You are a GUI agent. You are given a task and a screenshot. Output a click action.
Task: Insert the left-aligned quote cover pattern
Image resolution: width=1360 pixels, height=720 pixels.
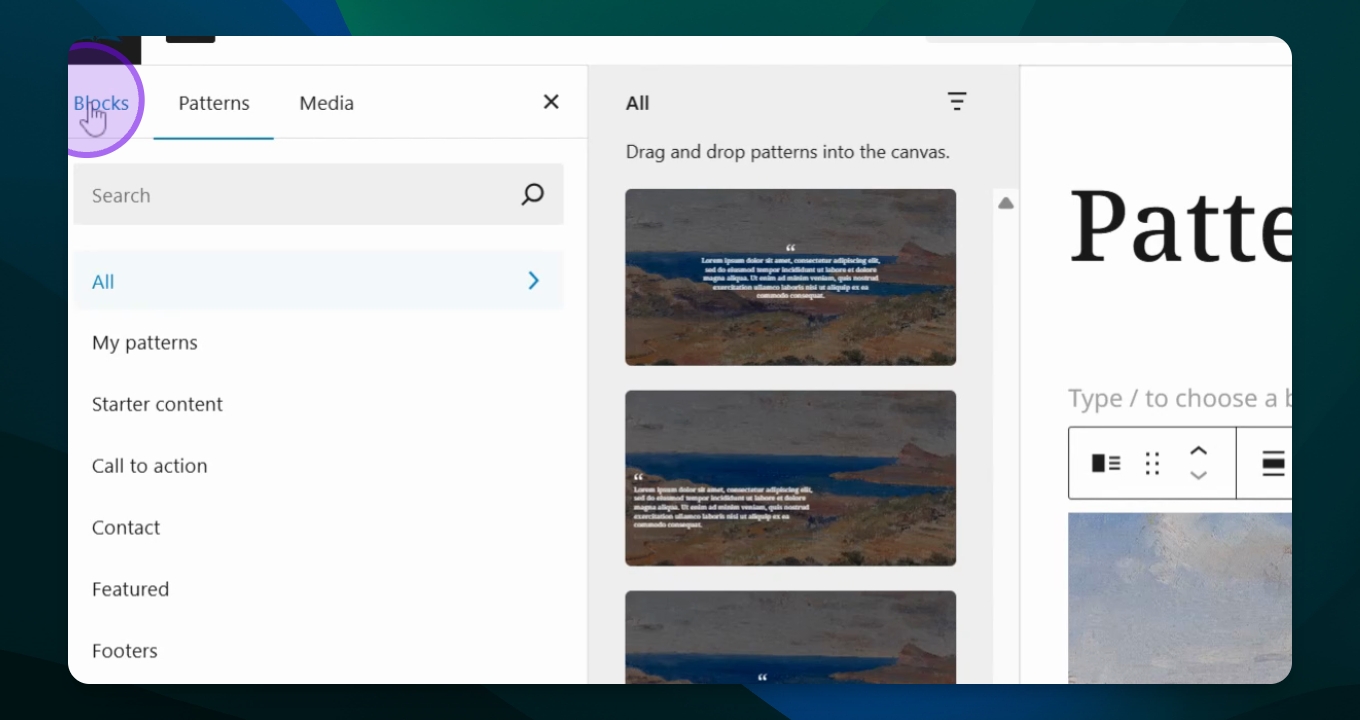point(791,478)
